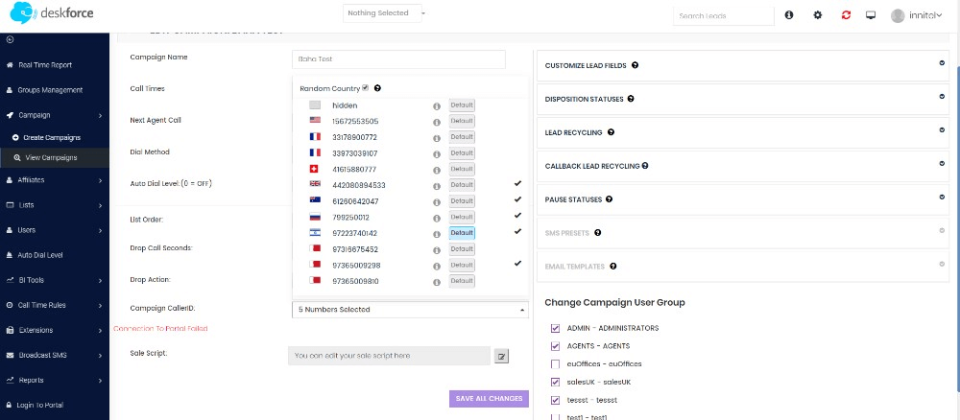
Task: Open sale script edit pencil icon
Action: 501,356
